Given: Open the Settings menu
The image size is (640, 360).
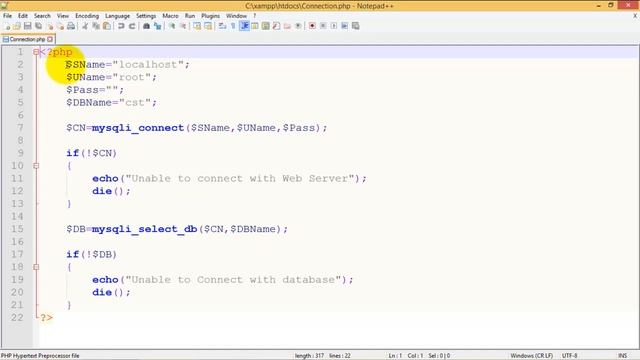Looking at the screenshot, I should click(x=146, y=16).
